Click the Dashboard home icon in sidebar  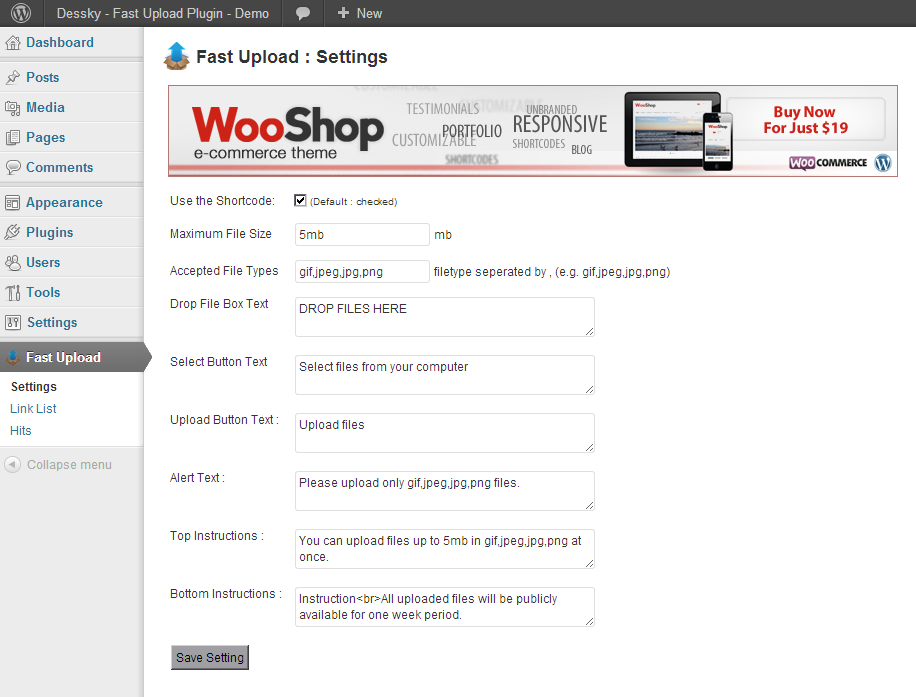pyautogui.click(x=13, y=43)
